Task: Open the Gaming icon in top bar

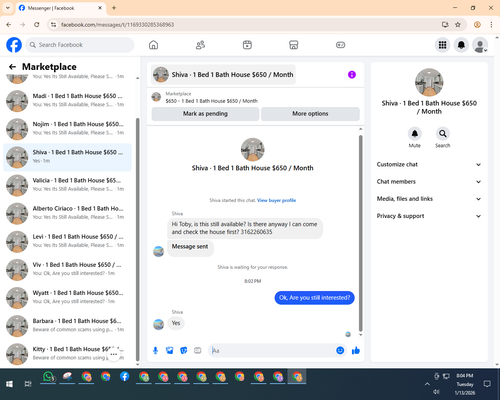Action: tap(340, 45)
